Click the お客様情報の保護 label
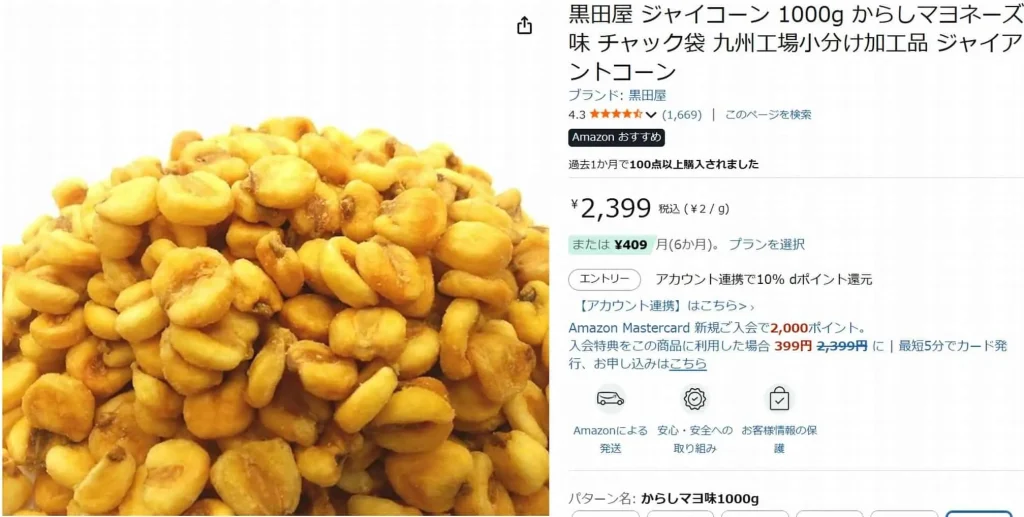This screenshot has height=517, width=1024. (778, 439)
